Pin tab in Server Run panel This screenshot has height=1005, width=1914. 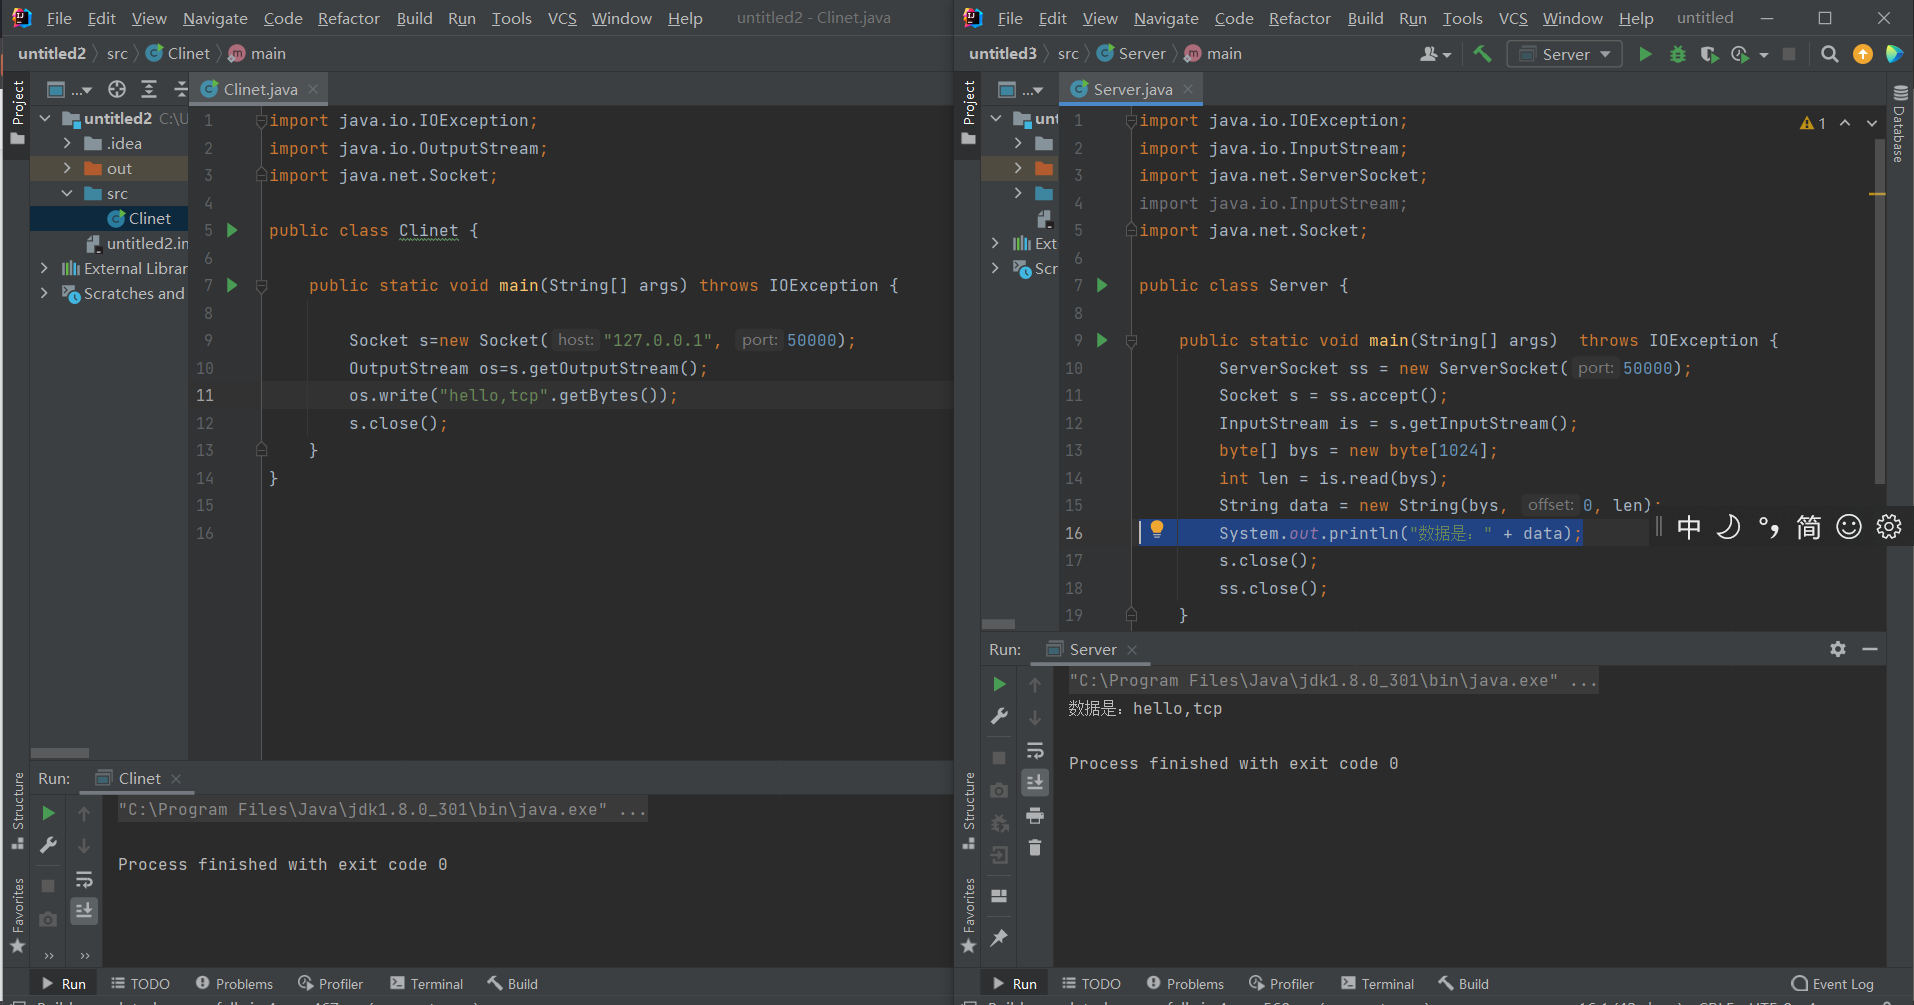[999, 937]
